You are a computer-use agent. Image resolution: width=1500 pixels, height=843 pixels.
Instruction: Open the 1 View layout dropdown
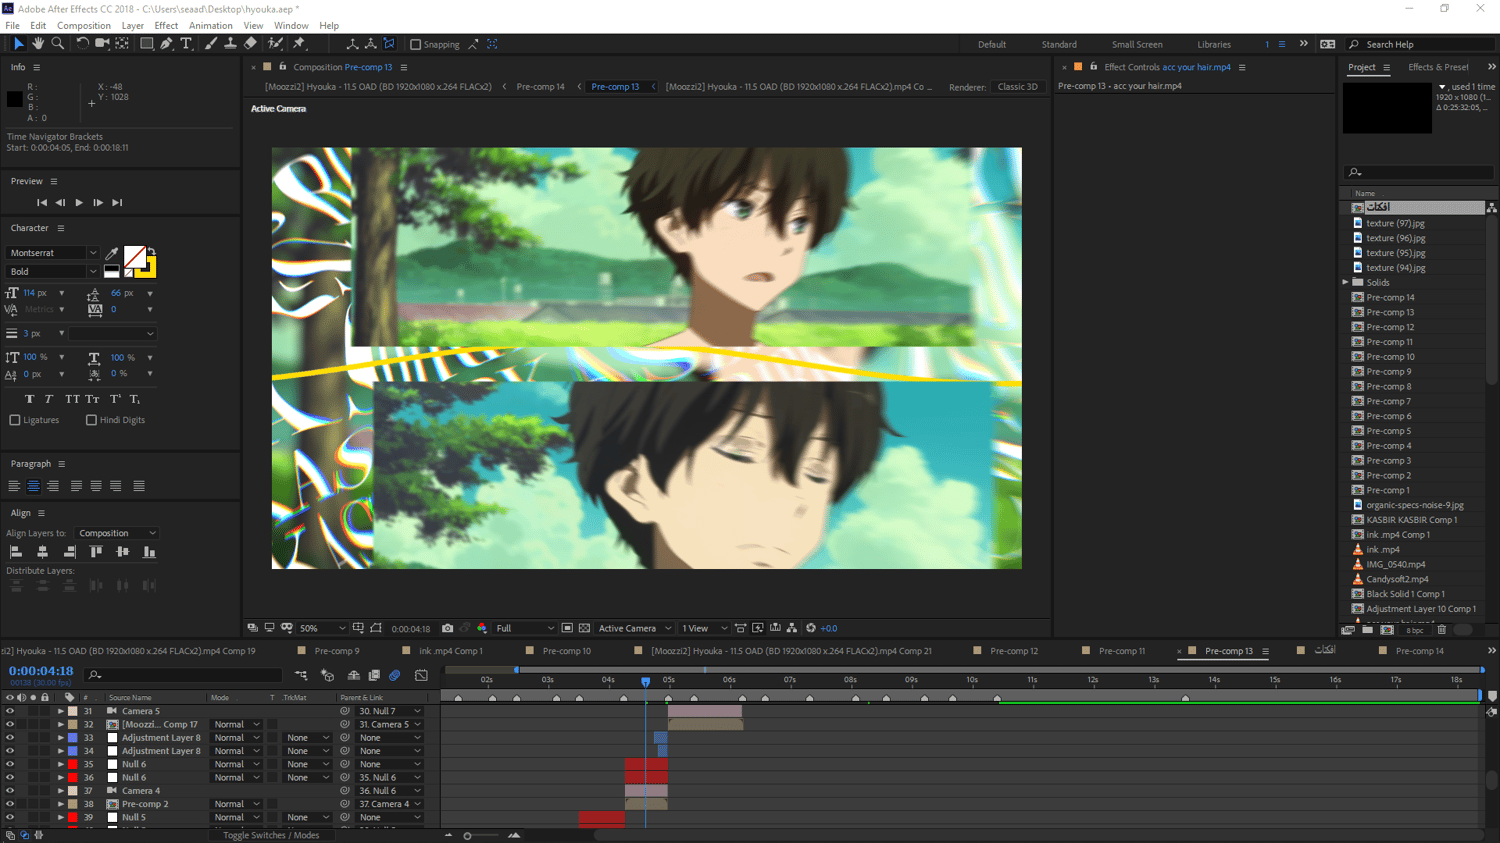[x=704, y=628]
